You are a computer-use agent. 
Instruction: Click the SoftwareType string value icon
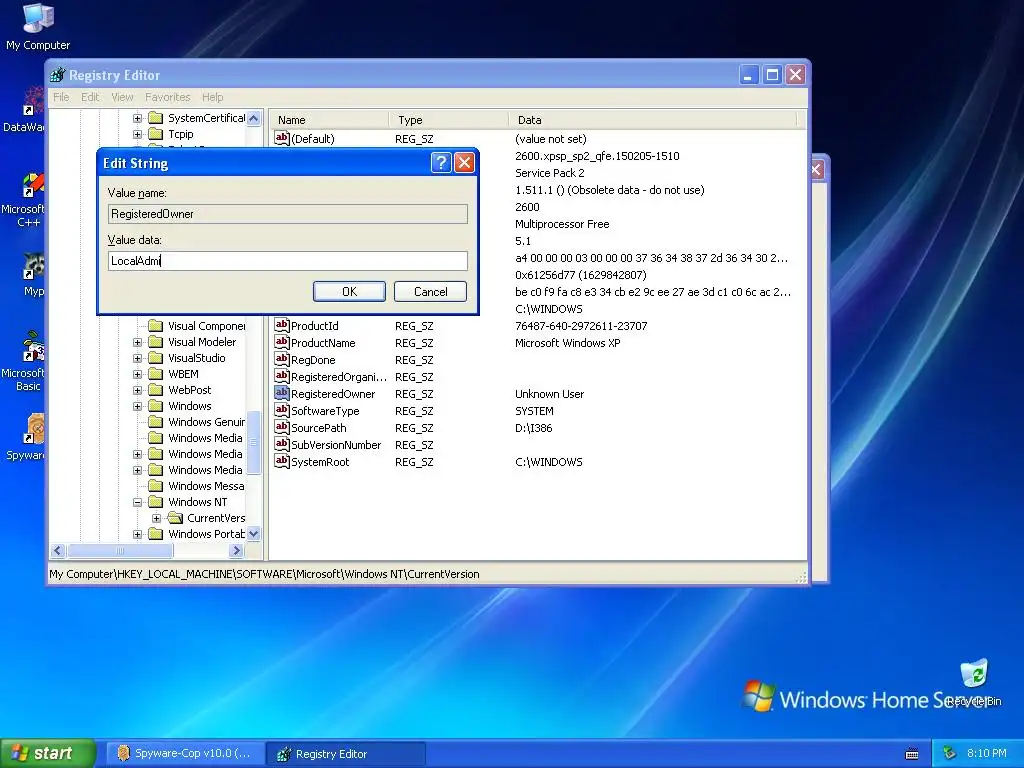pos(281,409)
